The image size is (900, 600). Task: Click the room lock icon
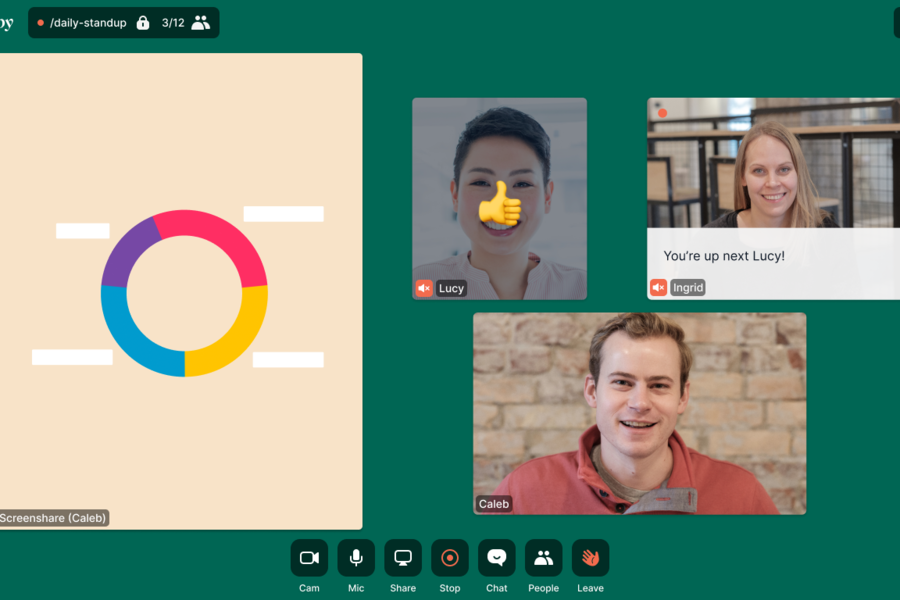point(143,22)
